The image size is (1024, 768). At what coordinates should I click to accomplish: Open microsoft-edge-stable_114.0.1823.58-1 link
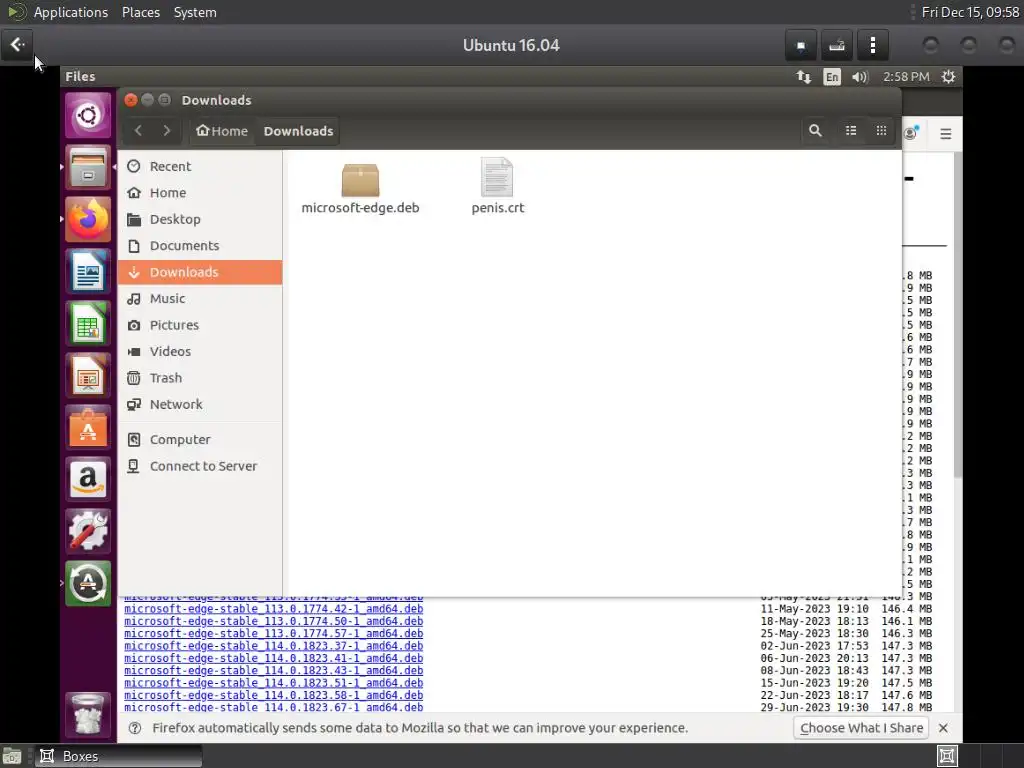pyautogui.click(x=274, y=696)
